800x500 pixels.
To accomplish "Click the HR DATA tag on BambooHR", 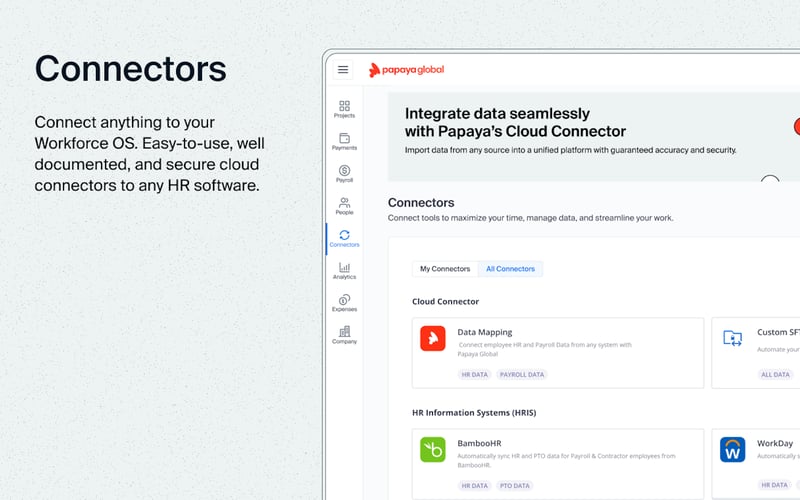I will 474,486.
